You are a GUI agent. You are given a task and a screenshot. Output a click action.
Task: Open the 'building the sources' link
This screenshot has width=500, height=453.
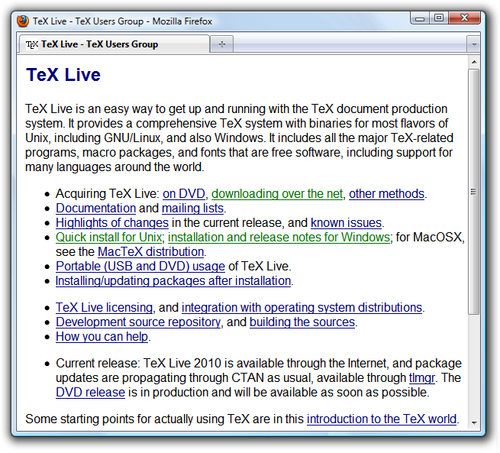tap(302, 322)
